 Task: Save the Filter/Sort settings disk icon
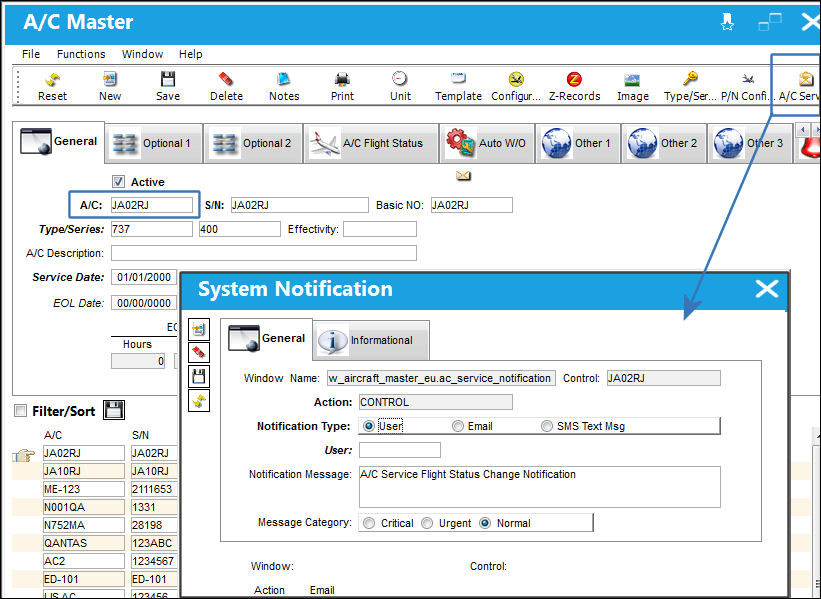[114, 410]
